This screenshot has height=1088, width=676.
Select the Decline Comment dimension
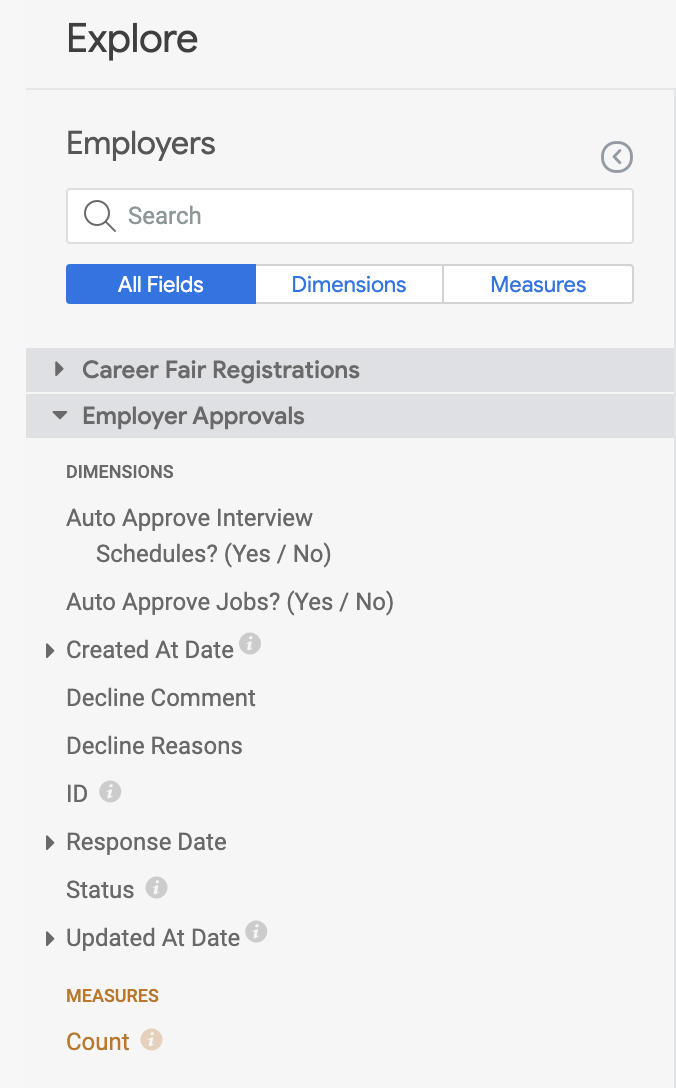tap(161, 698)
